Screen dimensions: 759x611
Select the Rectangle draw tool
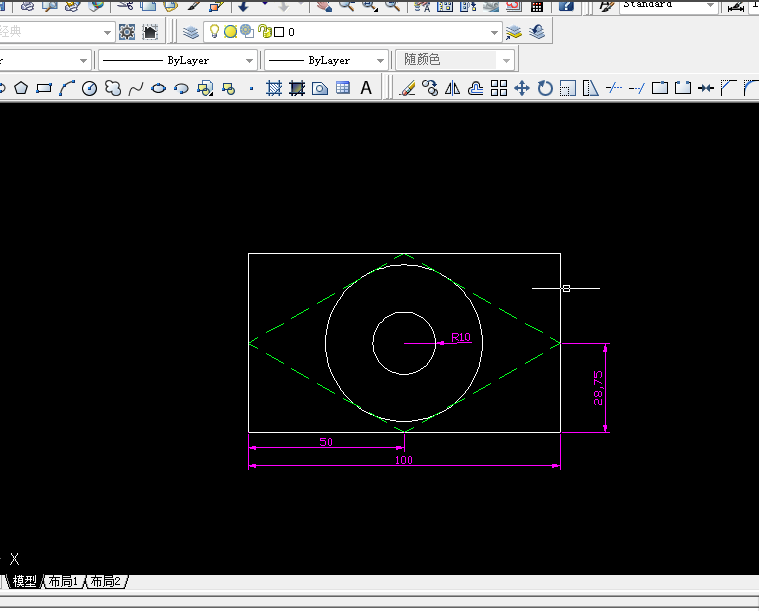click(x=43, y=88)
